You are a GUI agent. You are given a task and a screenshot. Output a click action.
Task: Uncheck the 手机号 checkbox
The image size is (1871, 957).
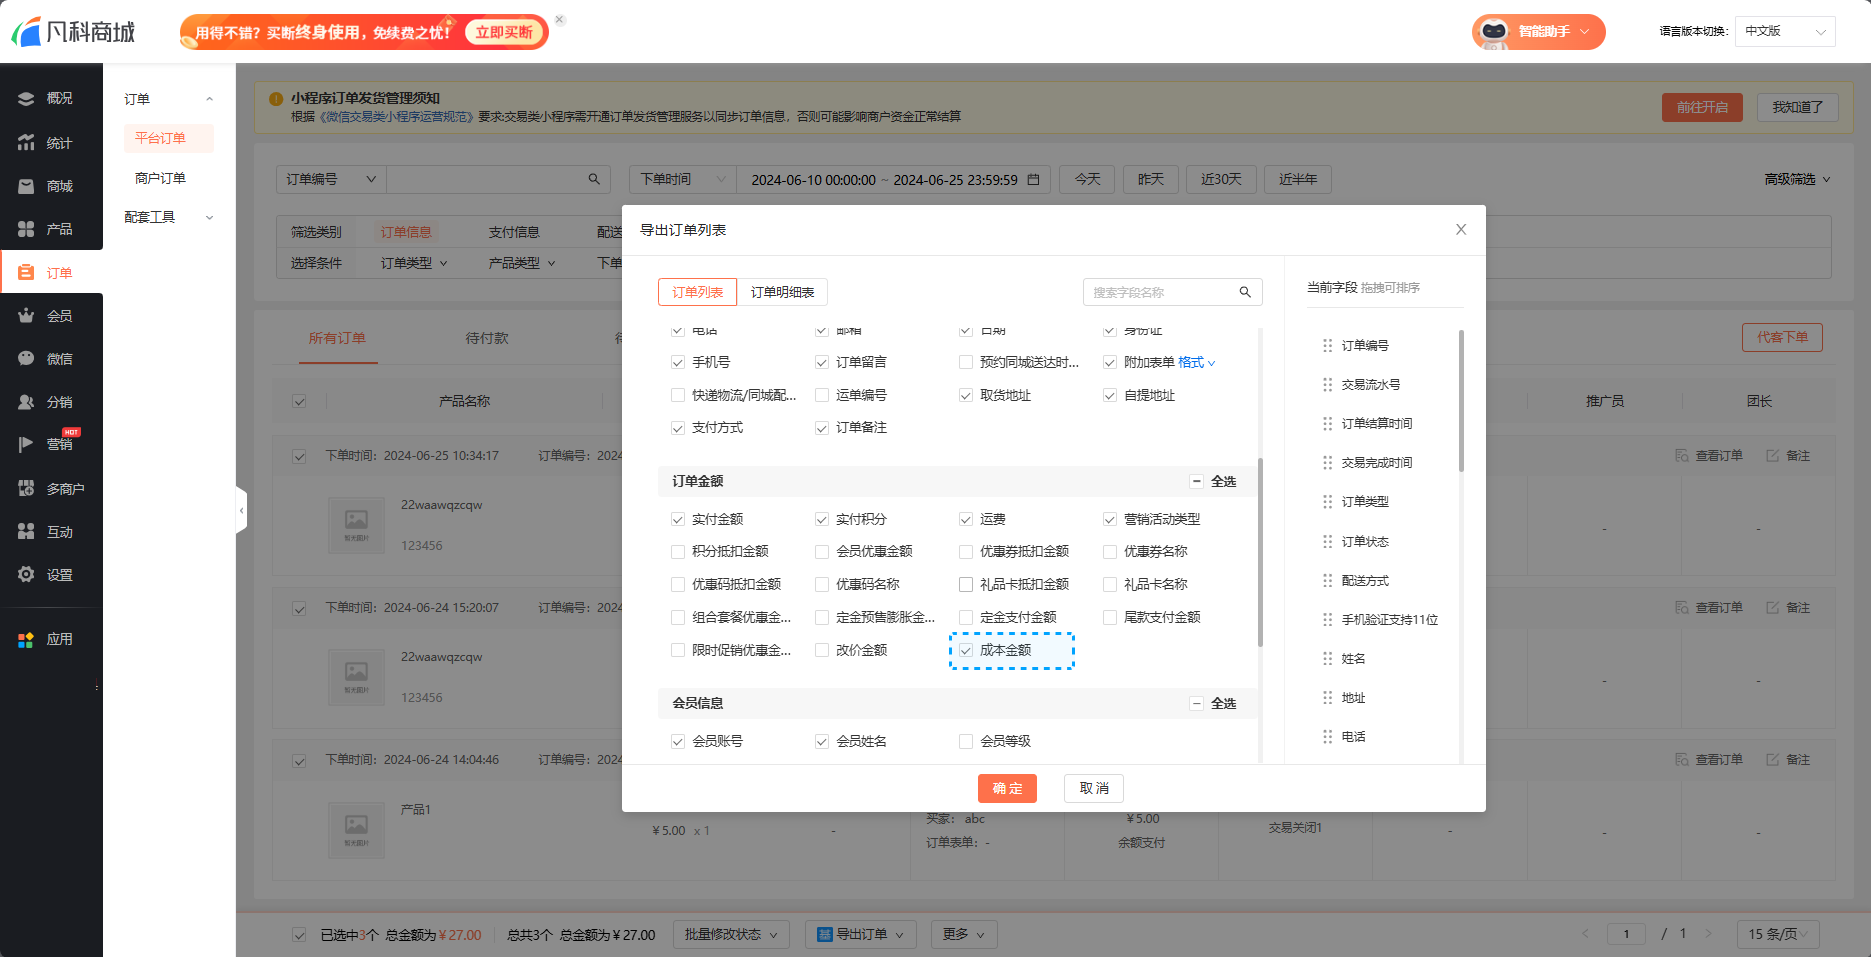click(x=678, y=362)
